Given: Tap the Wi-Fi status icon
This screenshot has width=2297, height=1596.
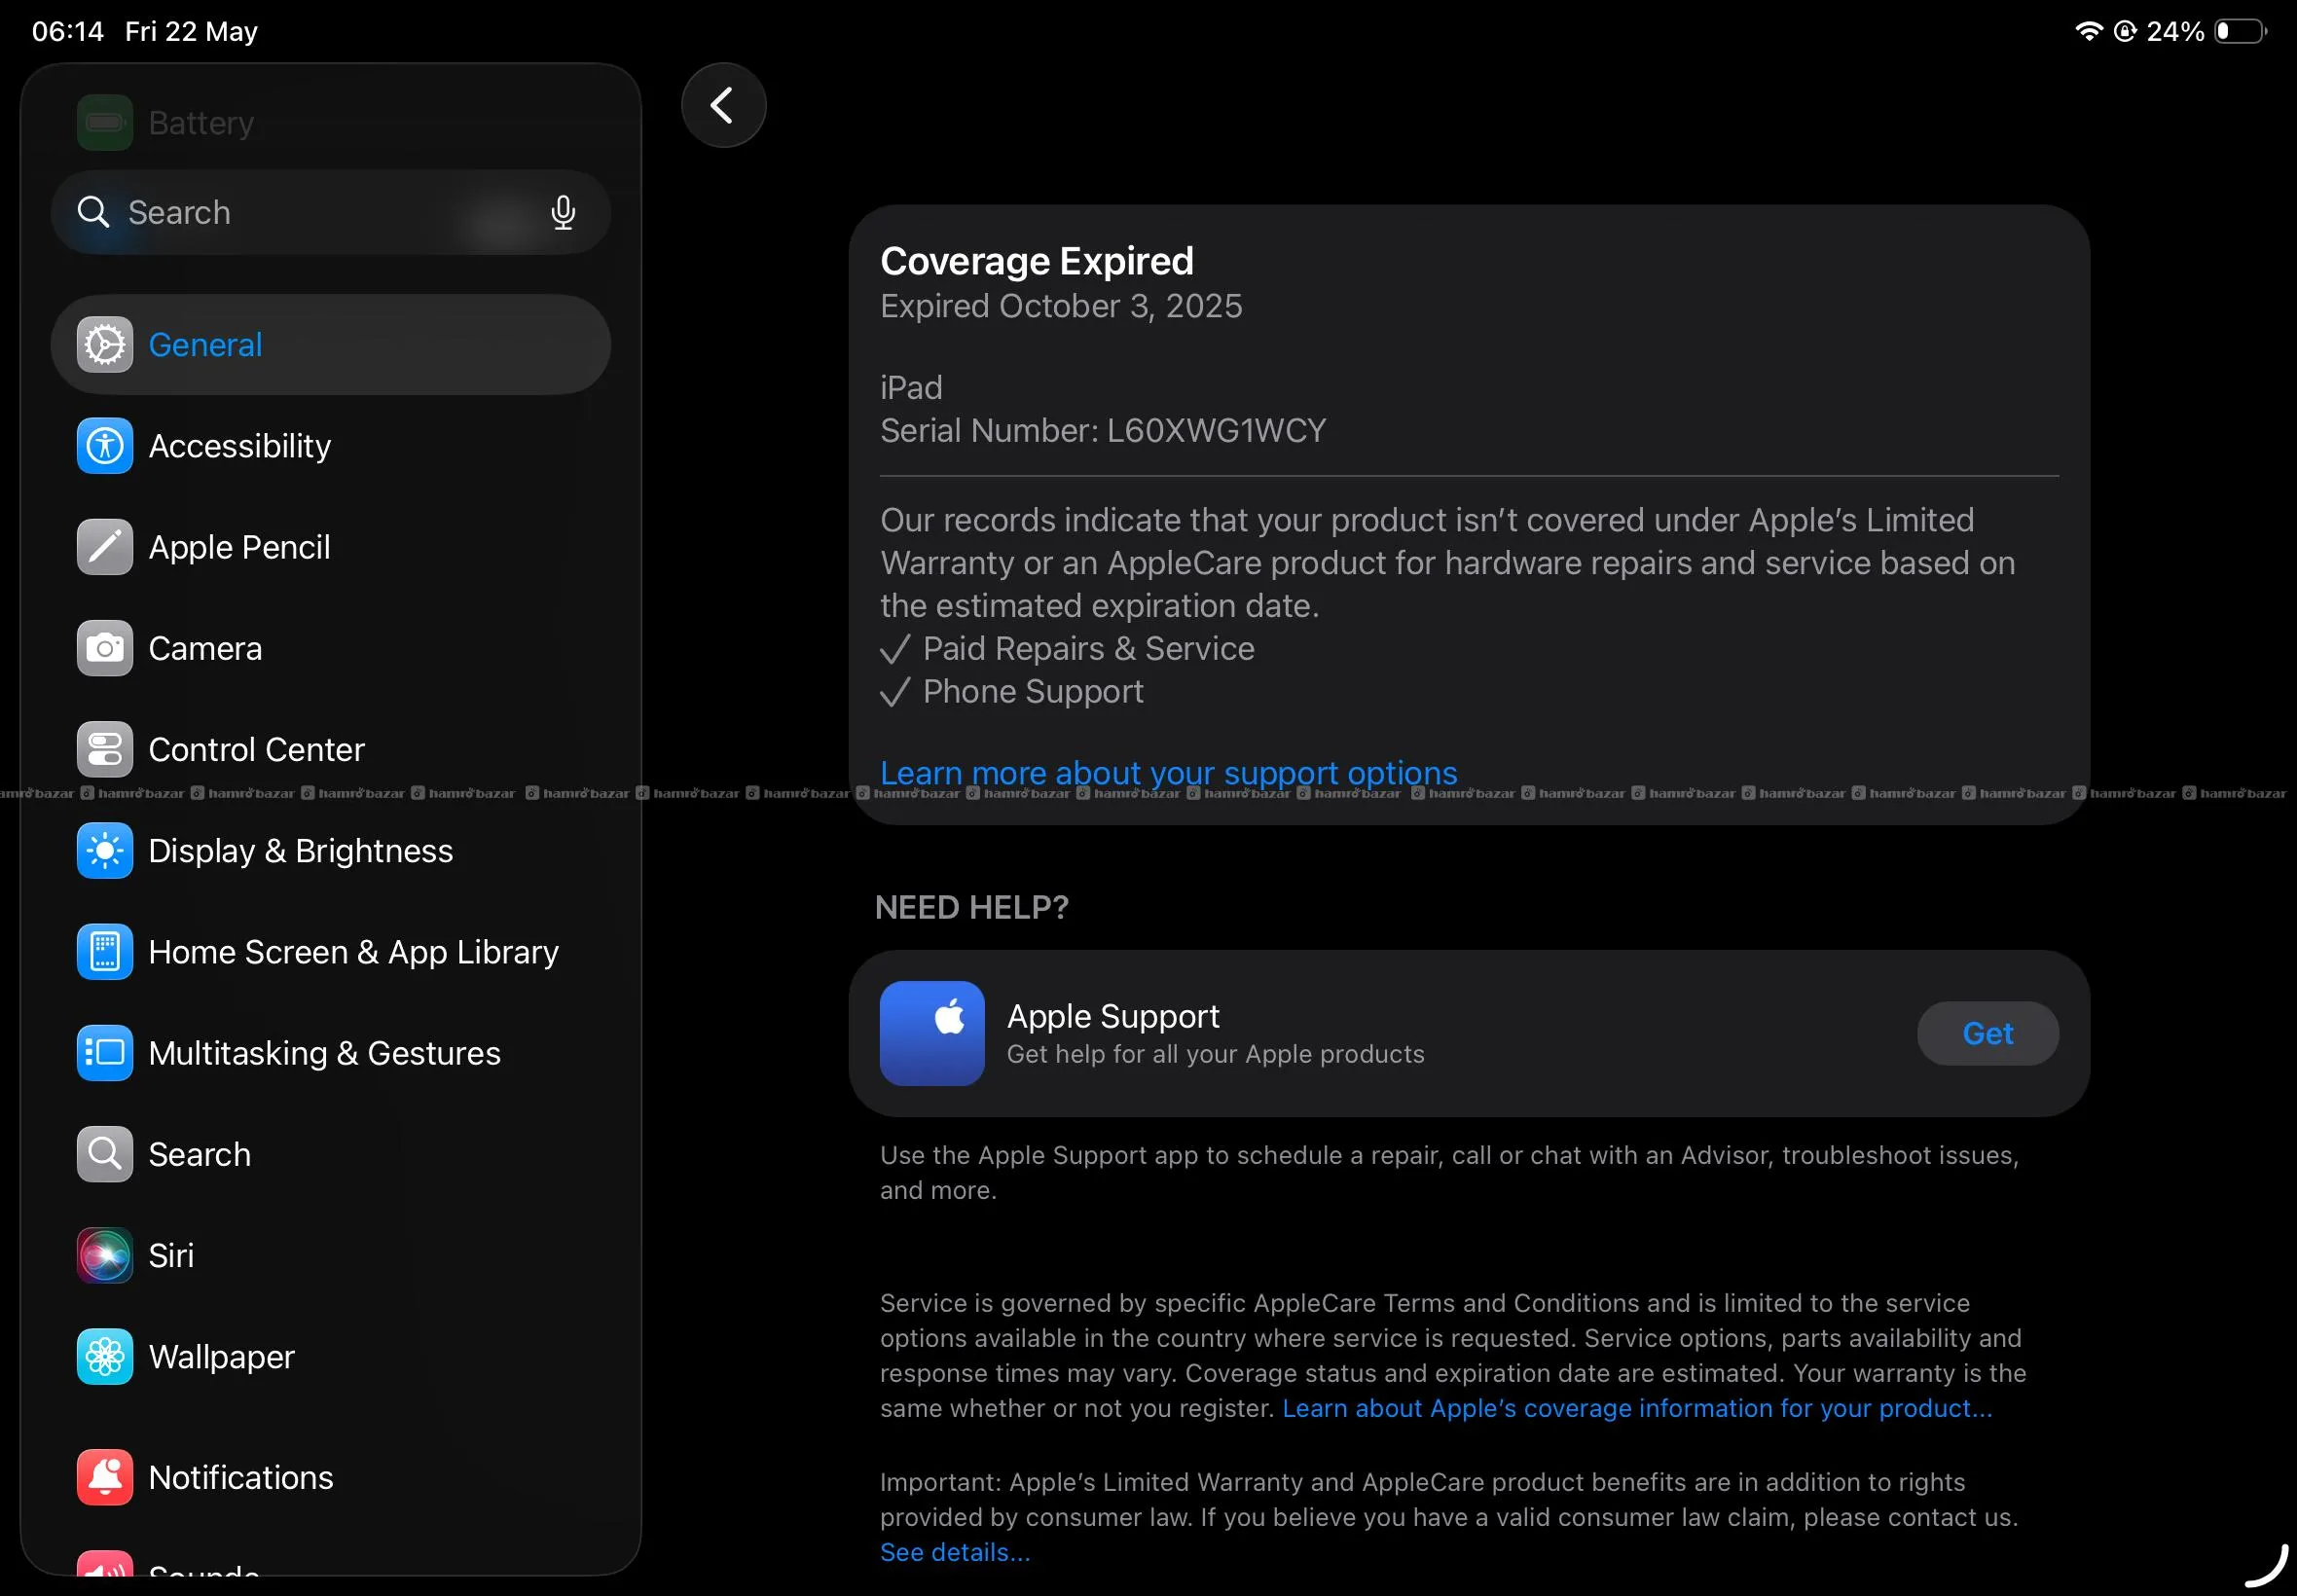Looking at the screenshot, I should click(x=2088, y=31).
